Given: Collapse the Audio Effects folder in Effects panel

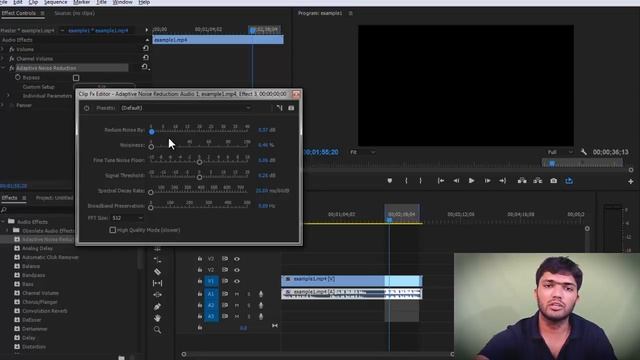Looking at the screenshot, I should 3,222.
